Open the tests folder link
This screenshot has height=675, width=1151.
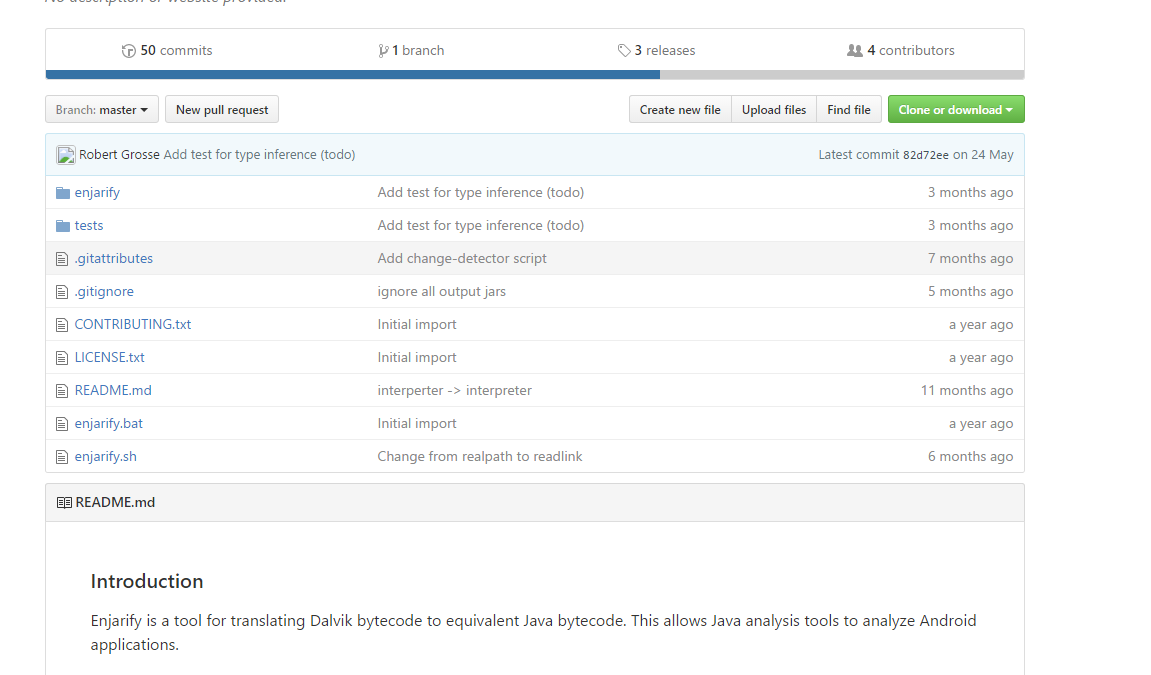[x=89, y=225]
